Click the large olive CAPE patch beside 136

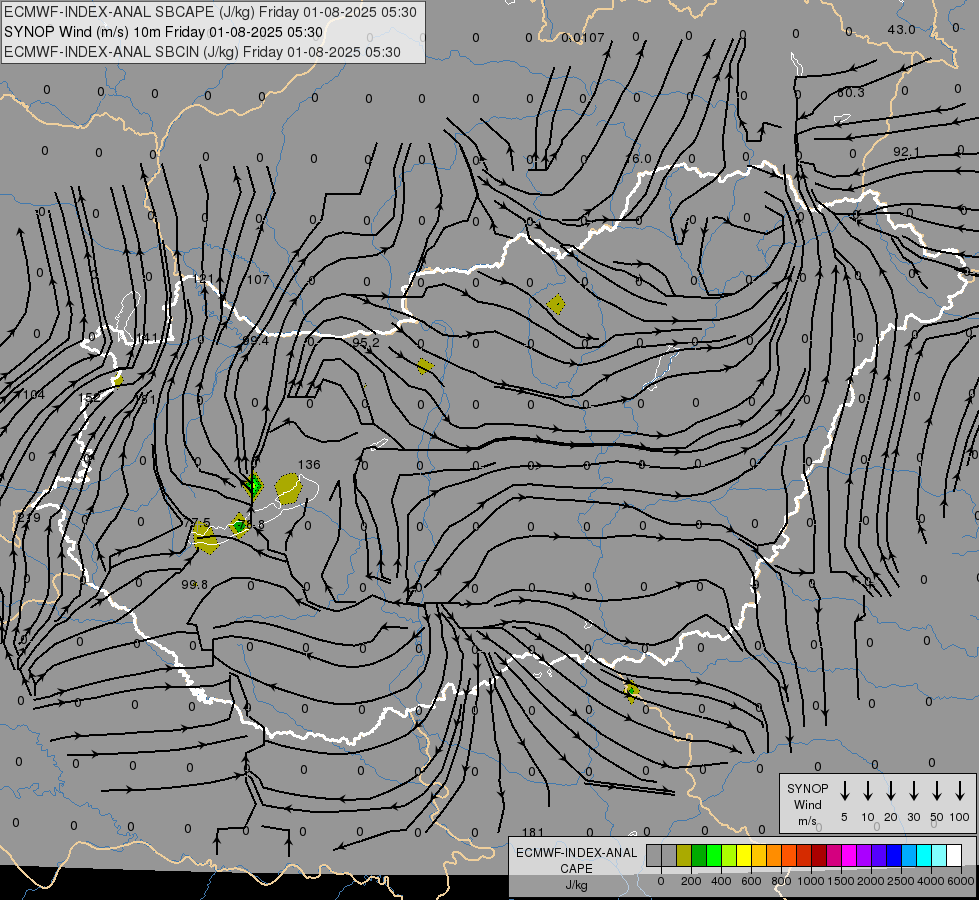coord(288,488)
